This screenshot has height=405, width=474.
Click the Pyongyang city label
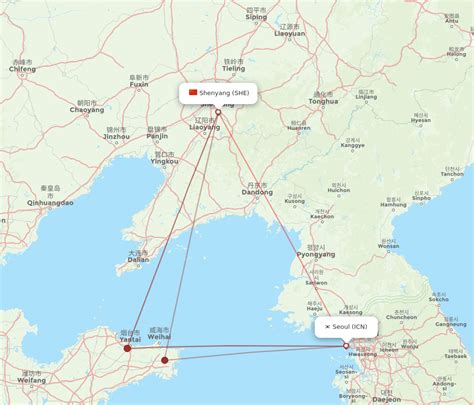point(316,254)
